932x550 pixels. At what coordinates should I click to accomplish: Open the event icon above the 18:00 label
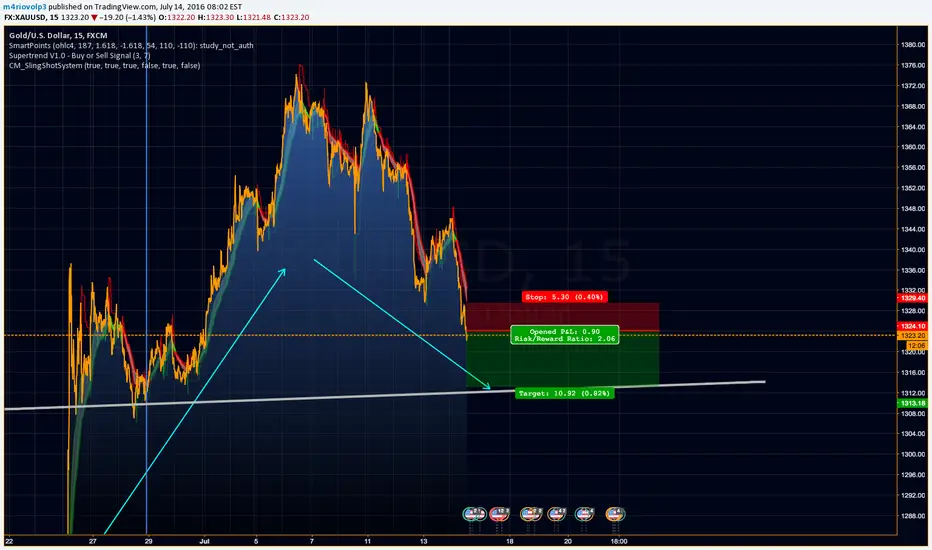point(615,514)
